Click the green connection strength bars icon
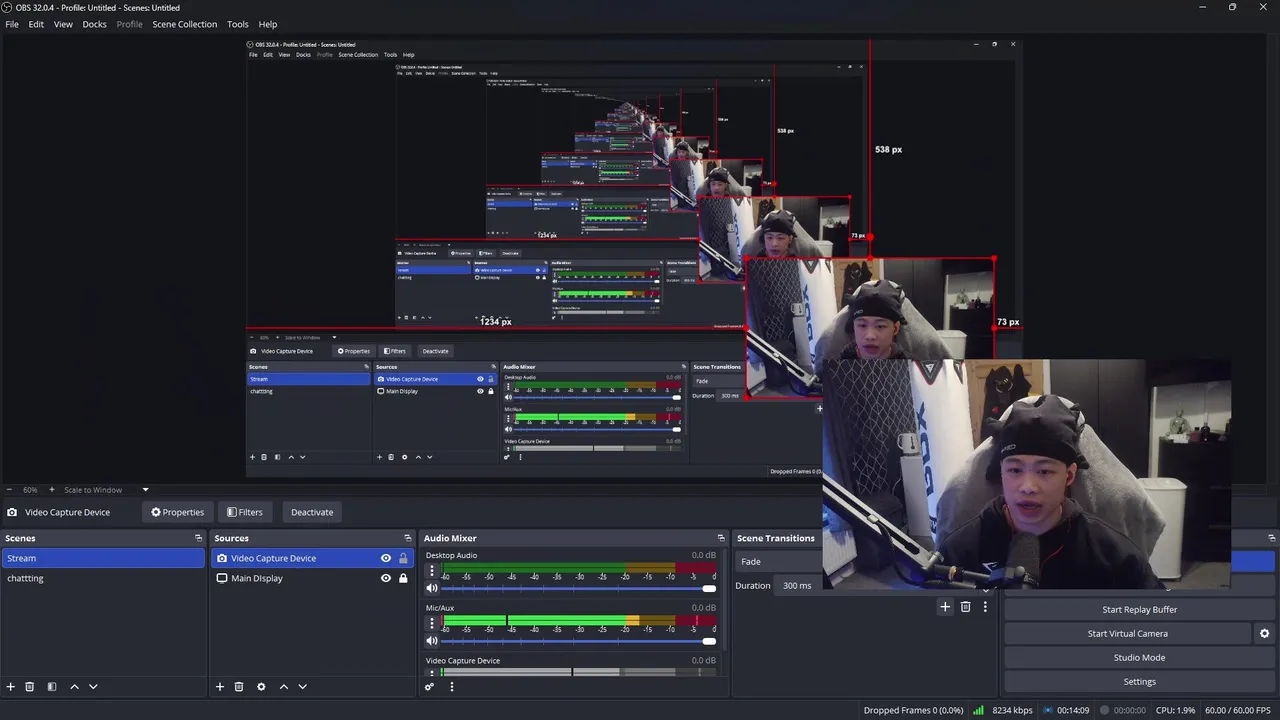This screenshot has height=720, width=1280. [978, 710]
